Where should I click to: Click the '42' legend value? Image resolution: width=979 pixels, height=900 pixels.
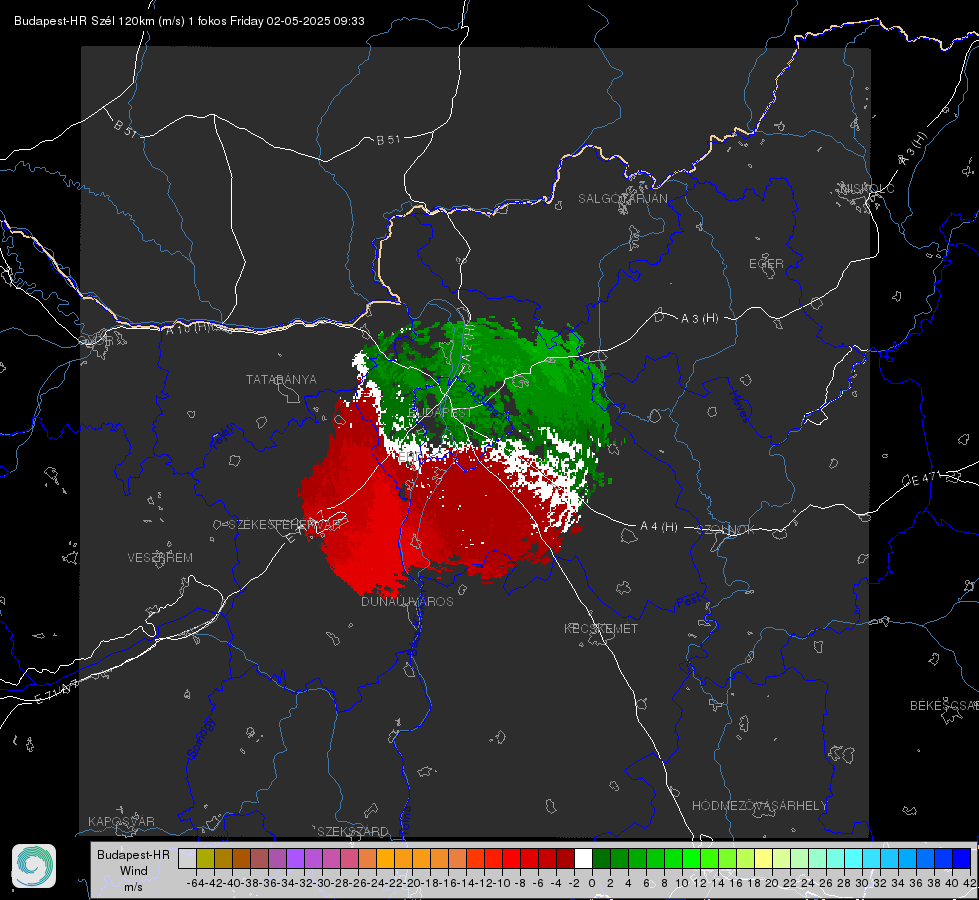(970, 883)
